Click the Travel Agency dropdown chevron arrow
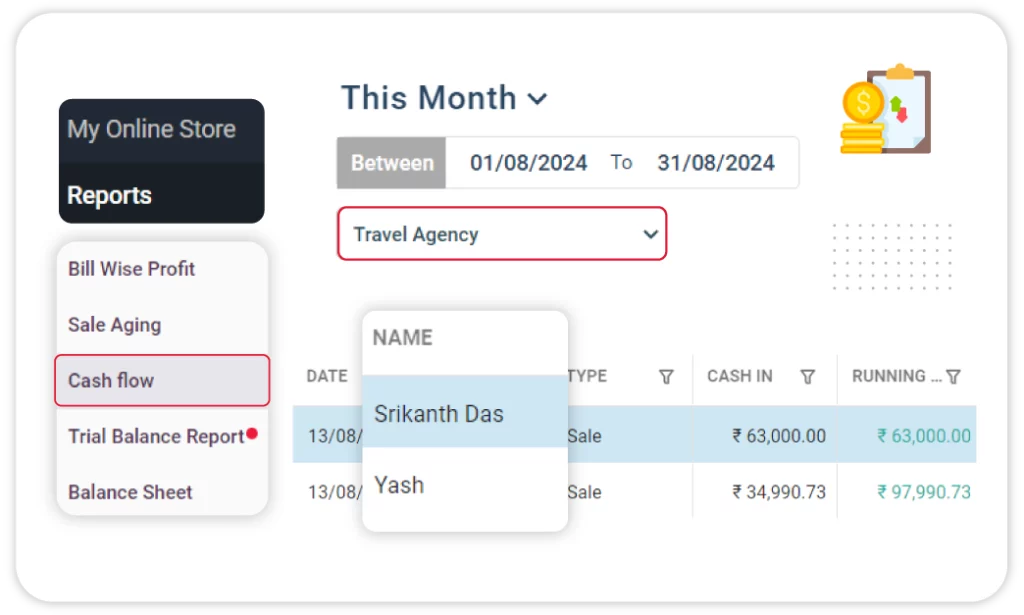The image size is (1024, 615). (x=650, y=234)
